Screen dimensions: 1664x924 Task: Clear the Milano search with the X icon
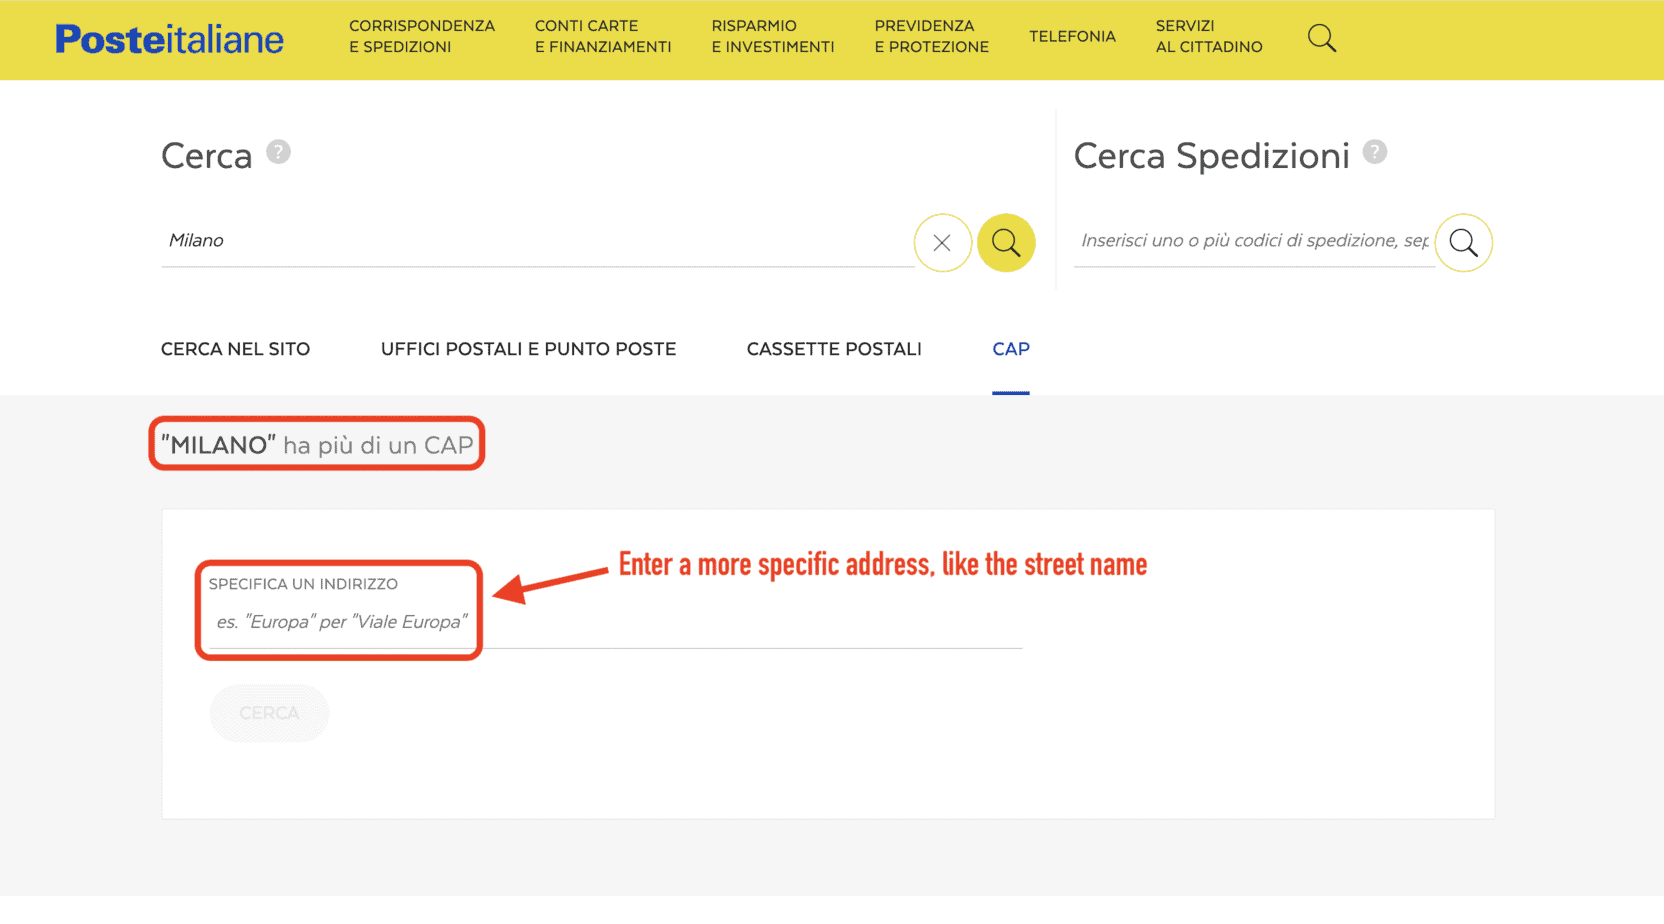click(x=942, y=242)
